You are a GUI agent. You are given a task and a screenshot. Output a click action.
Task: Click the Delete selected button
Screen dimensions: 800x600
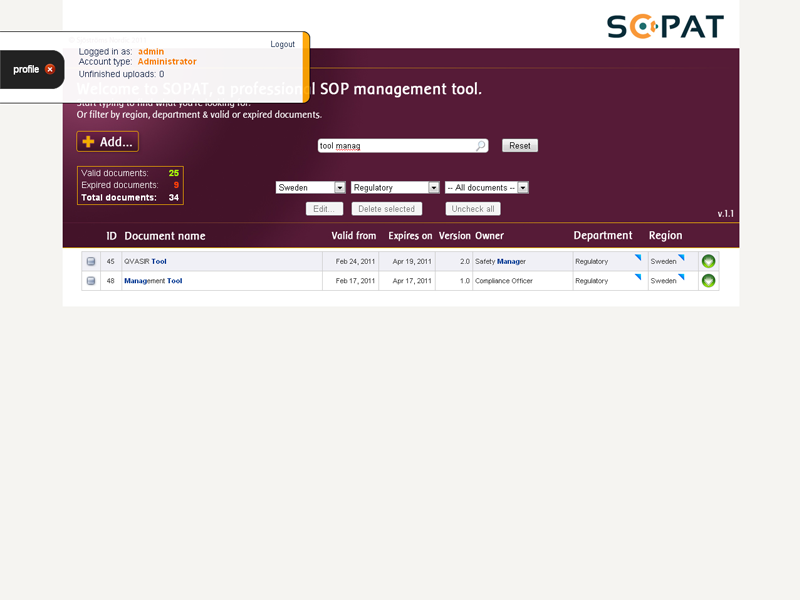[387, 209]
